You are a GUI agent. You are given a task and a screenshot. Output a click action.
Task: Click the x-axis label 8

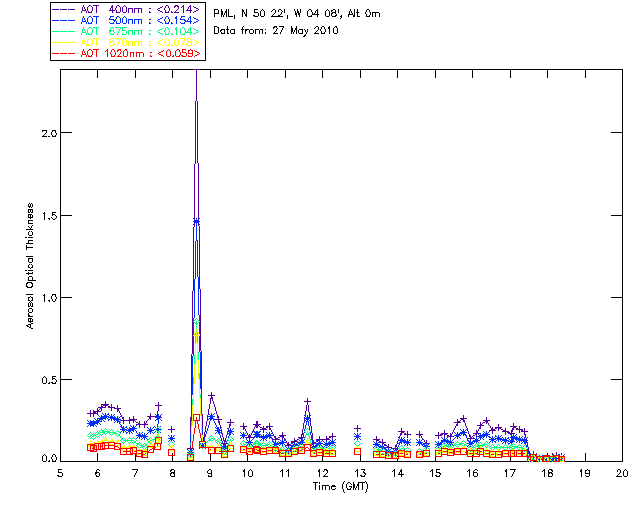(x=172, y=473)
